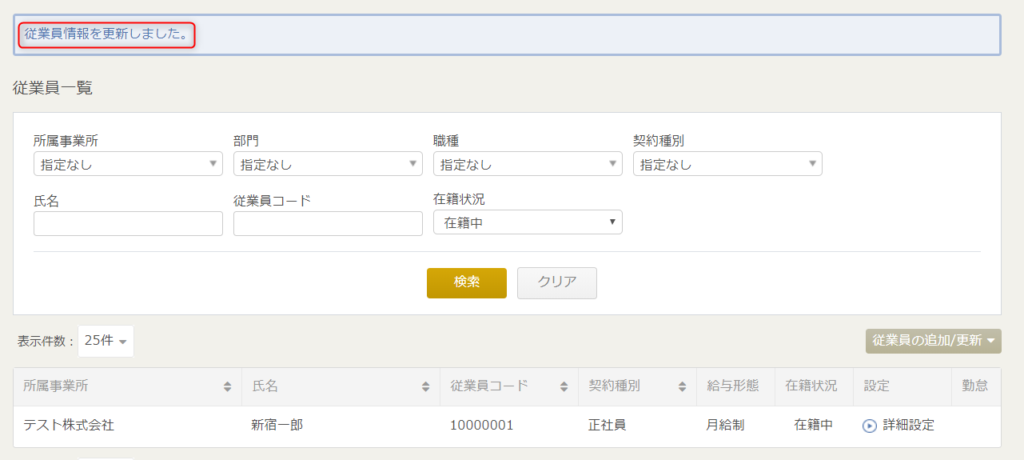Focus the 従業員コード input field

[x=328, y=223]
